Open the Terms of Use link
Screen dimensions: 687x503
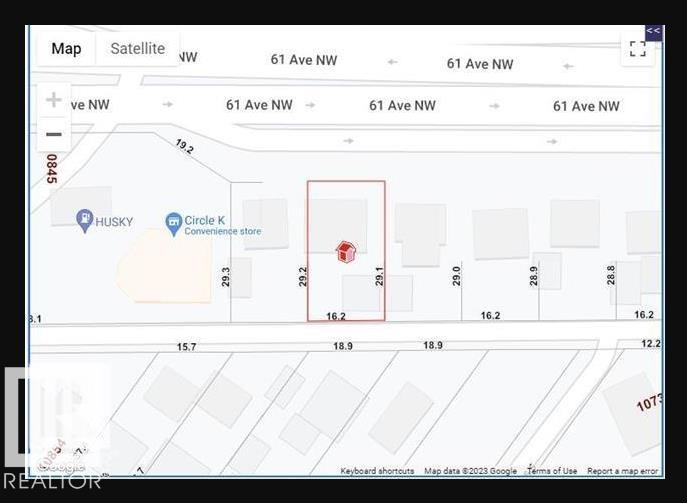pyautogui.click(x=552, y=471)
